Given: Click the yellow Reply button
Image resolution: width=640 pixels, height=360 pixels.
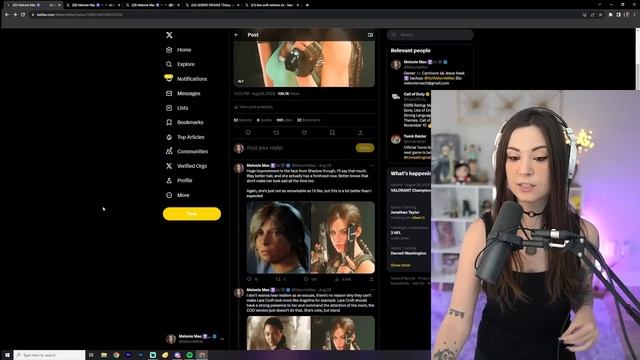Looking at the screenshot, I should coord(365,148).
